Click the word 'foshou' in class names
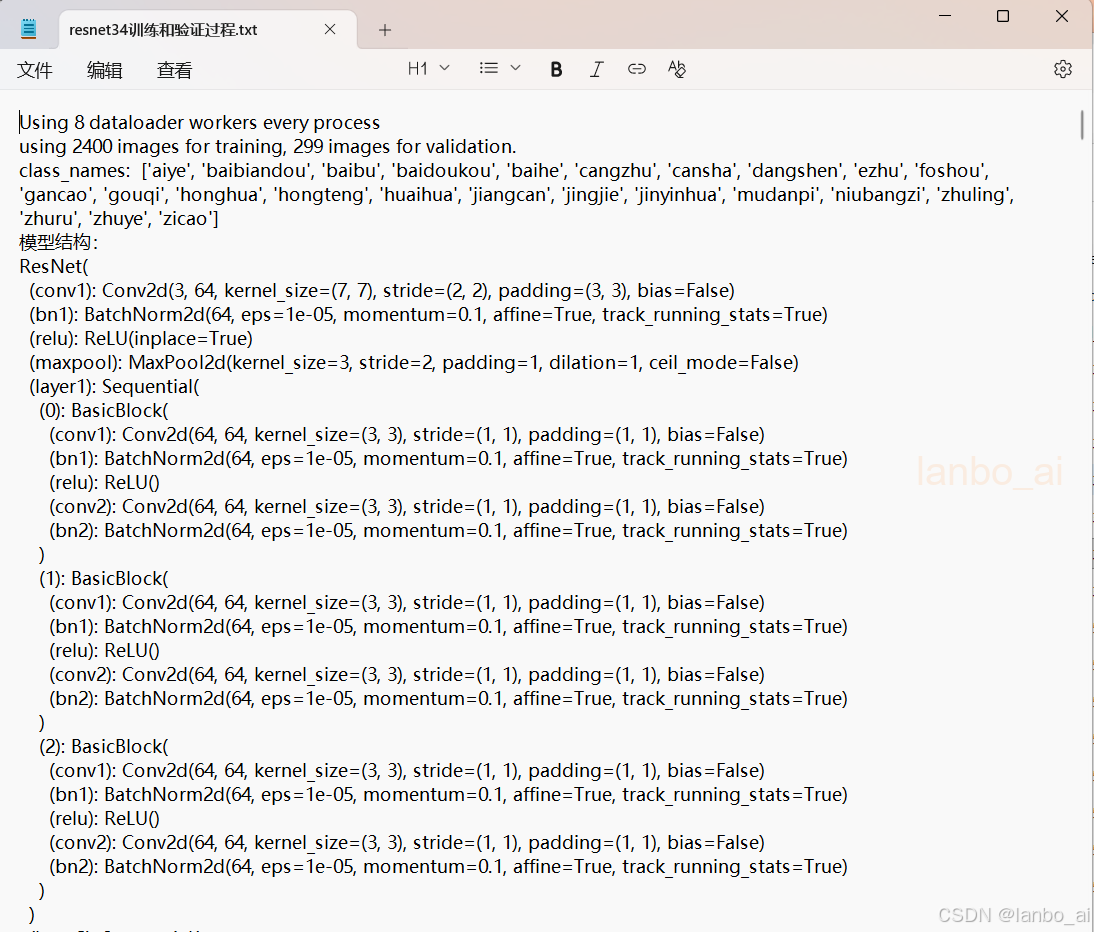 [950, 171]
